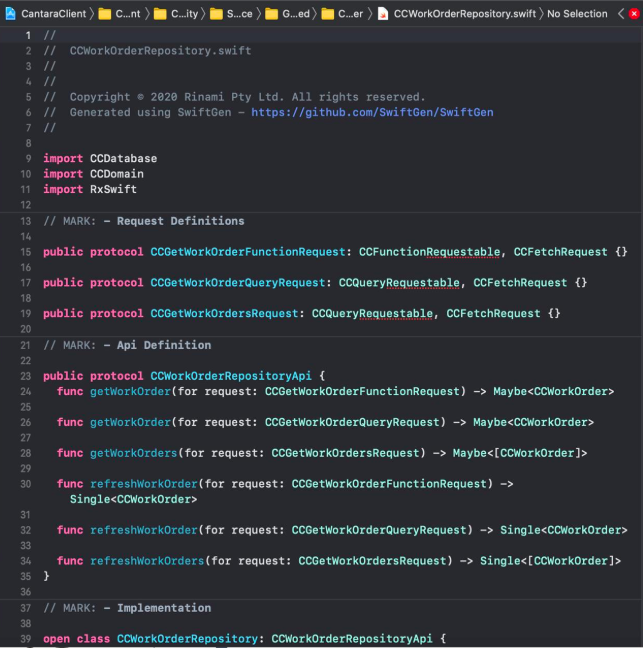Click the CCWorkOrderRepositoryApi protocol name declaration

pos(230,376)
